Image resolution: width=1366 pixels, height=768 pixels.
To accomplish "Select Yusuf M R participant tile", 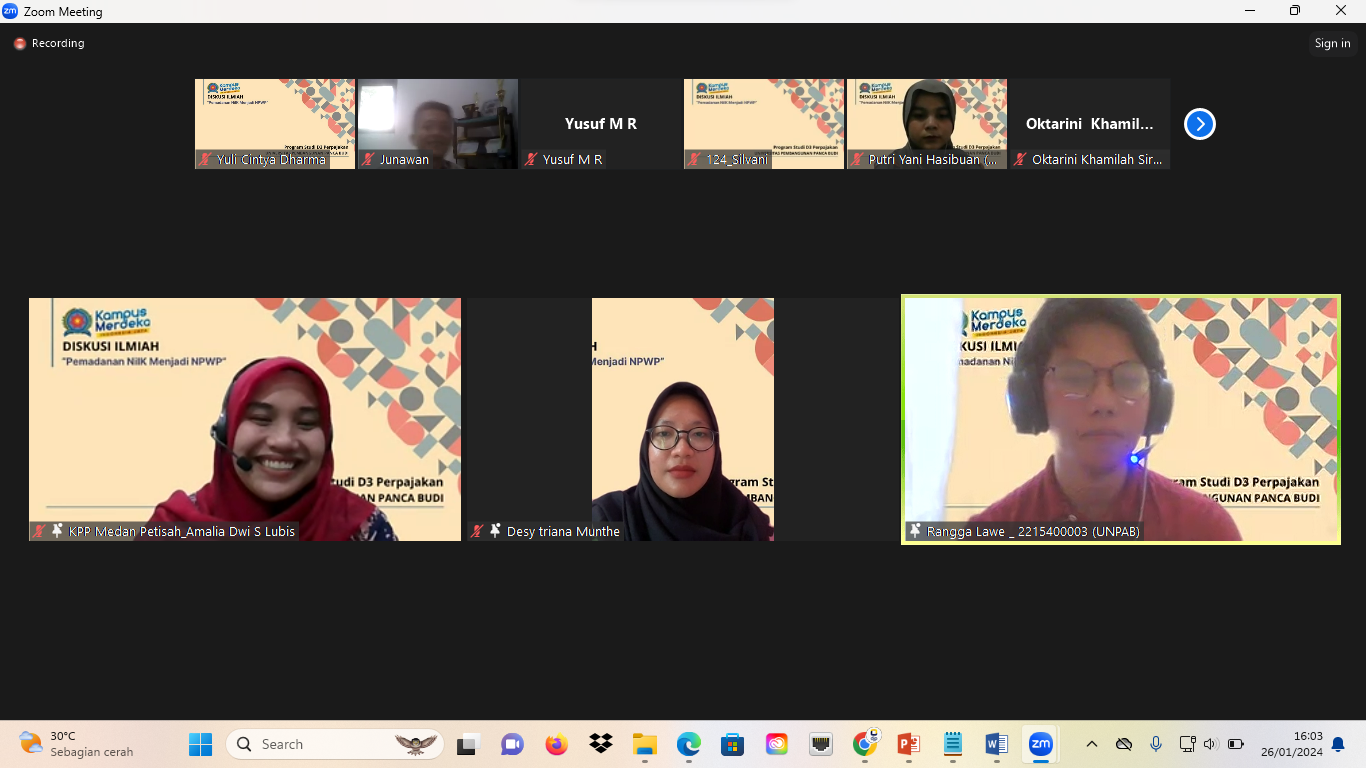I will 600,124.
